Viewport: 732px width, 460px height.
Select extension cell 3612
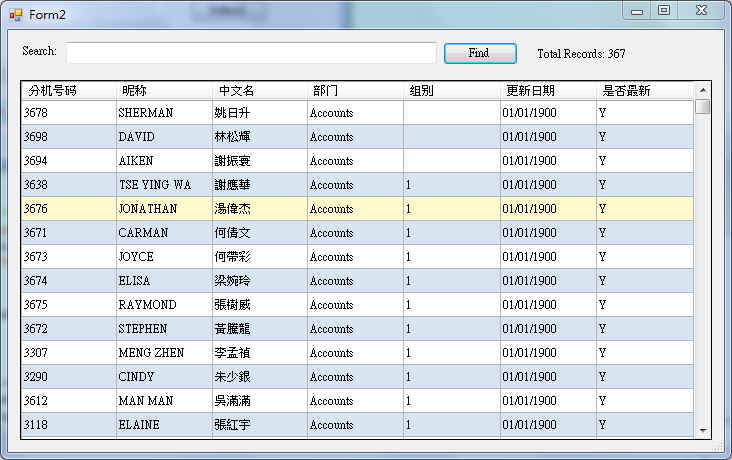pos(69,401)
